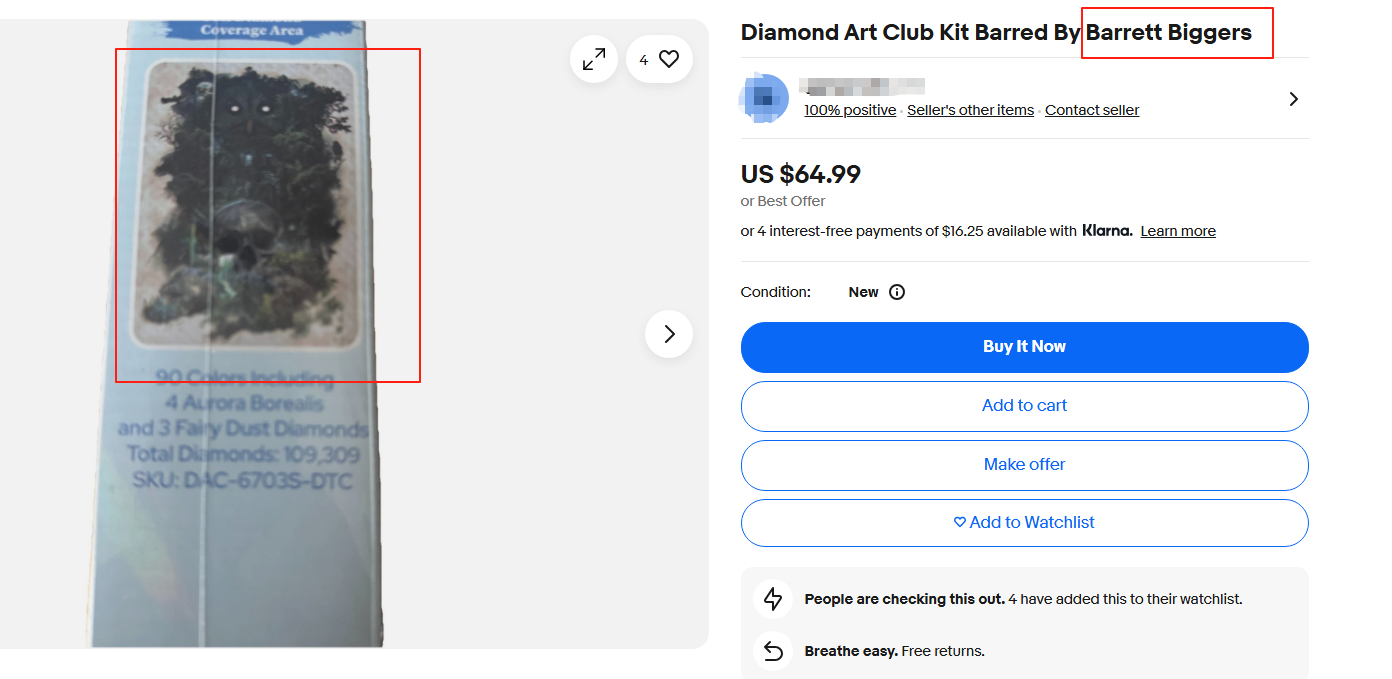
Task: Click the seller's profile avatar
Action: (763, 98)
